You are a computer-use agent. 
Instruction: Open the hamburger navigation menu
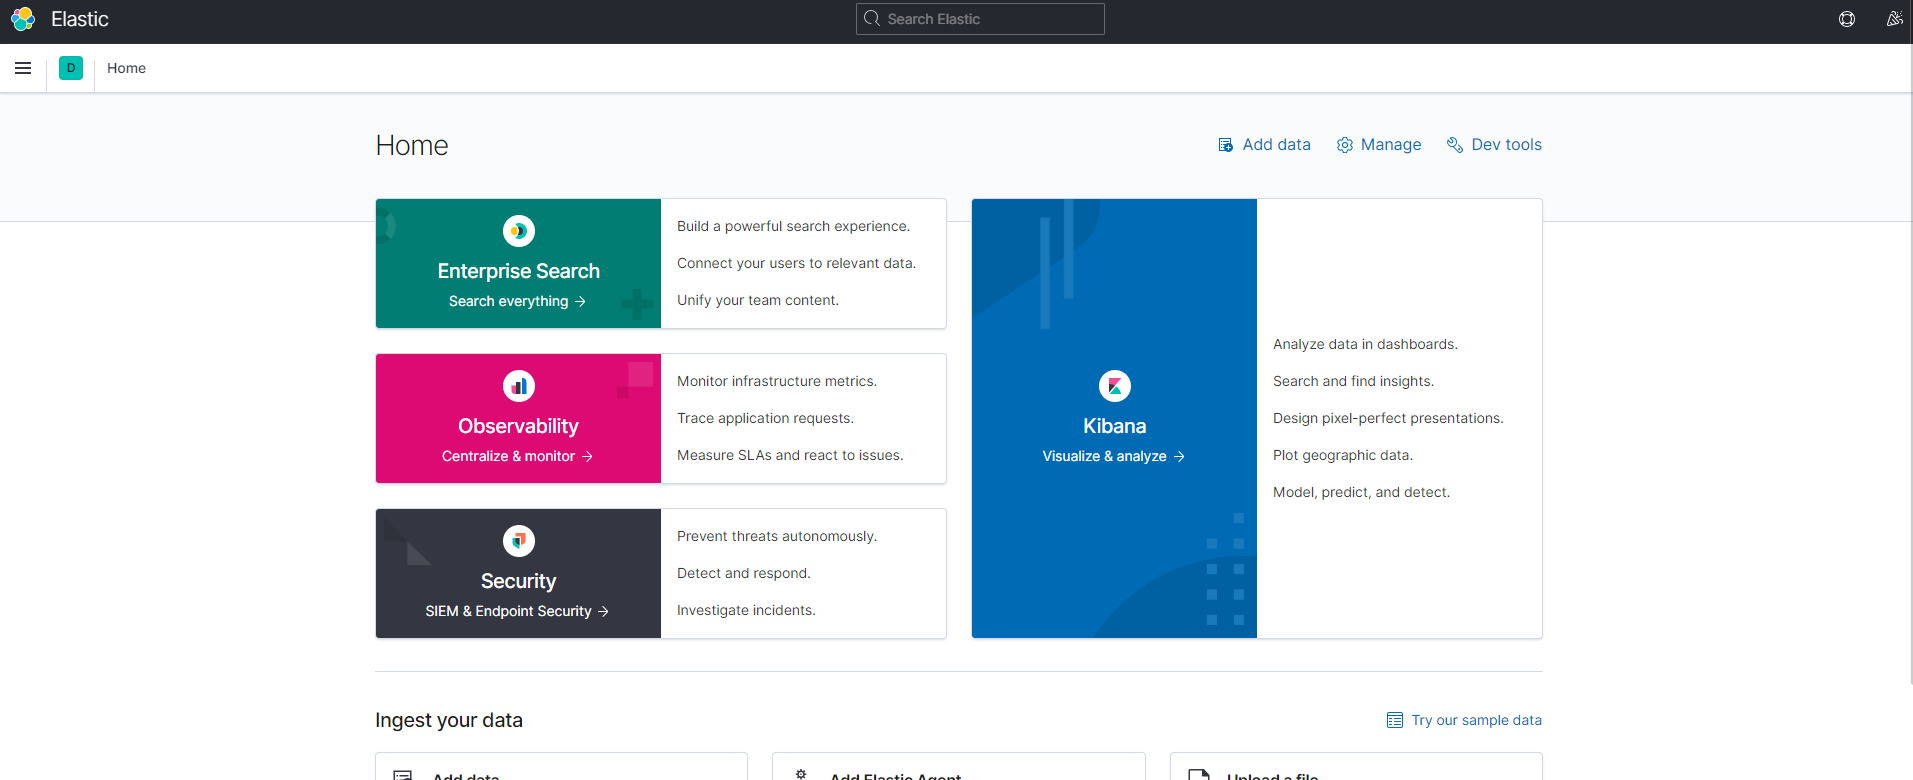point(23,68)
